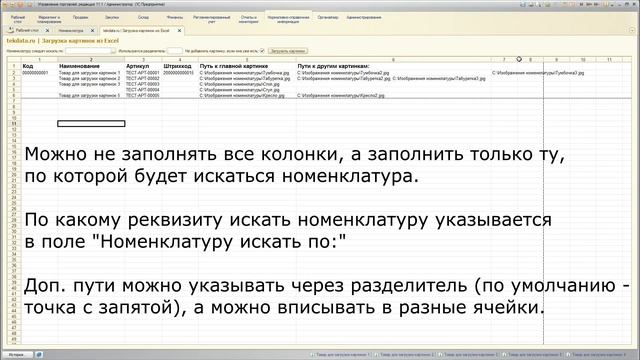Select cell Товар для загрузки картинок 1
The width and height of the screenshot is (640, 360).
[x=91, y=73]
